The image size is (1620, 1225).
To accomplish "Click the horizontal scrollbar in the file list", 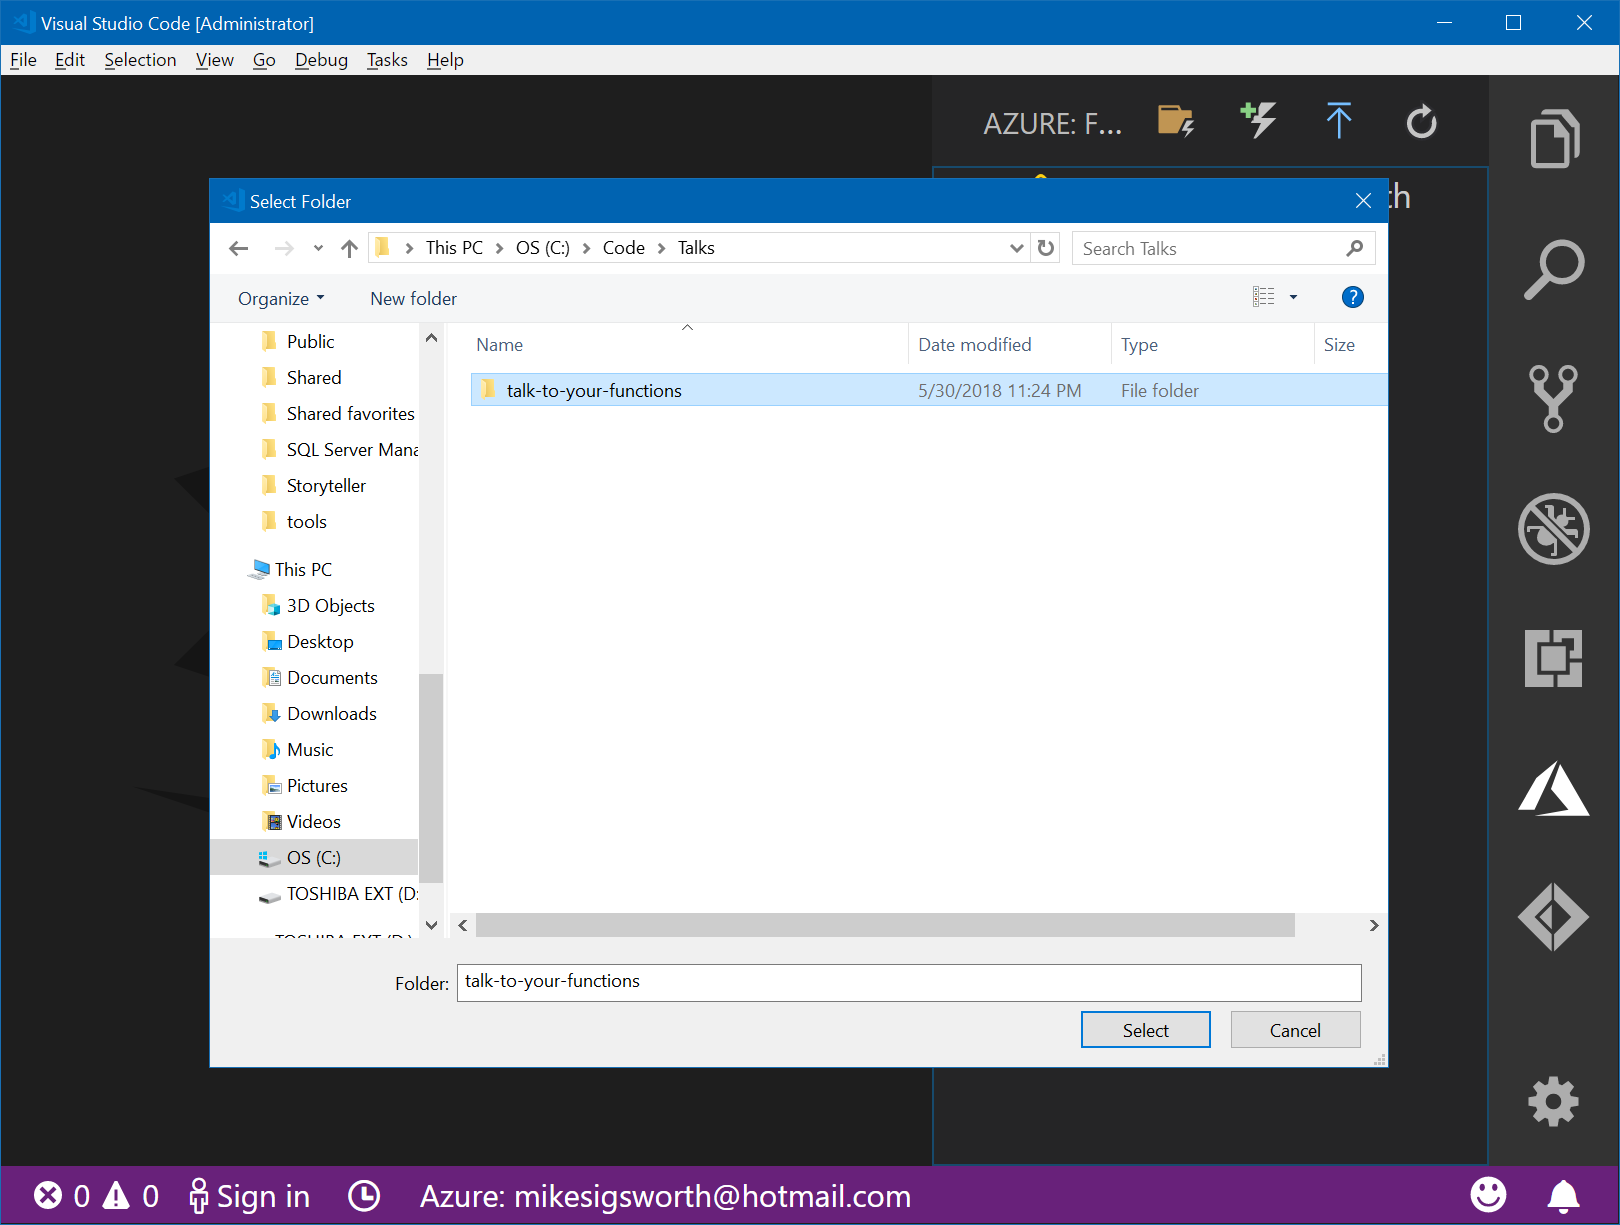I will click(885, 925).
